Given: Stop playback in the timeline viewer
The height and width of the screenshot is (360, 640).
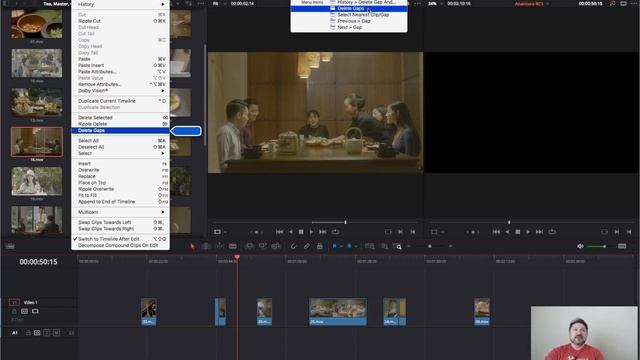Looking at the screenshot, I should 518,232.
